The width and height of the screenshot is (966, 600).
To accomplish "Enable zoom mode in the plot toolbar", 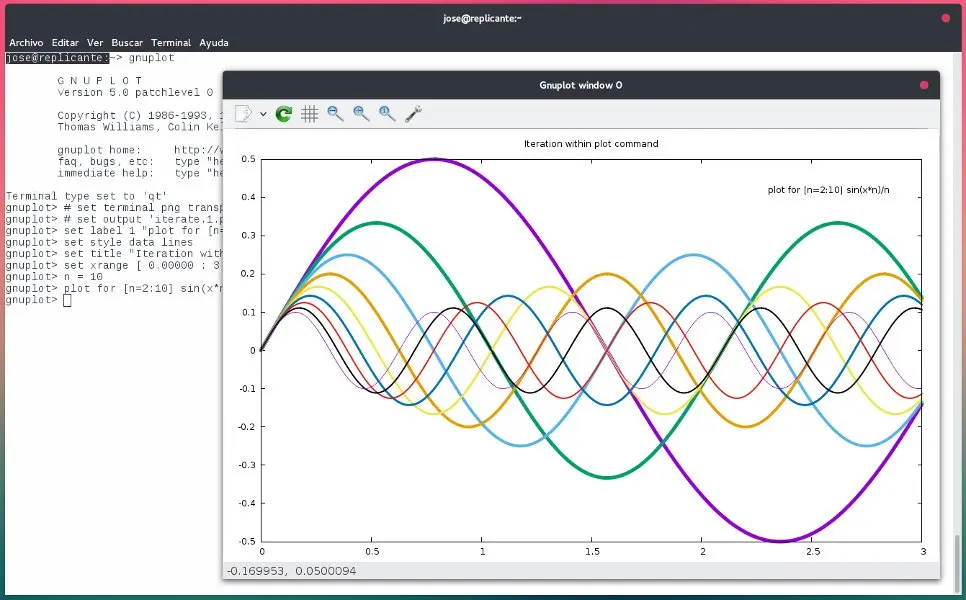I will [x=360, y=113].
